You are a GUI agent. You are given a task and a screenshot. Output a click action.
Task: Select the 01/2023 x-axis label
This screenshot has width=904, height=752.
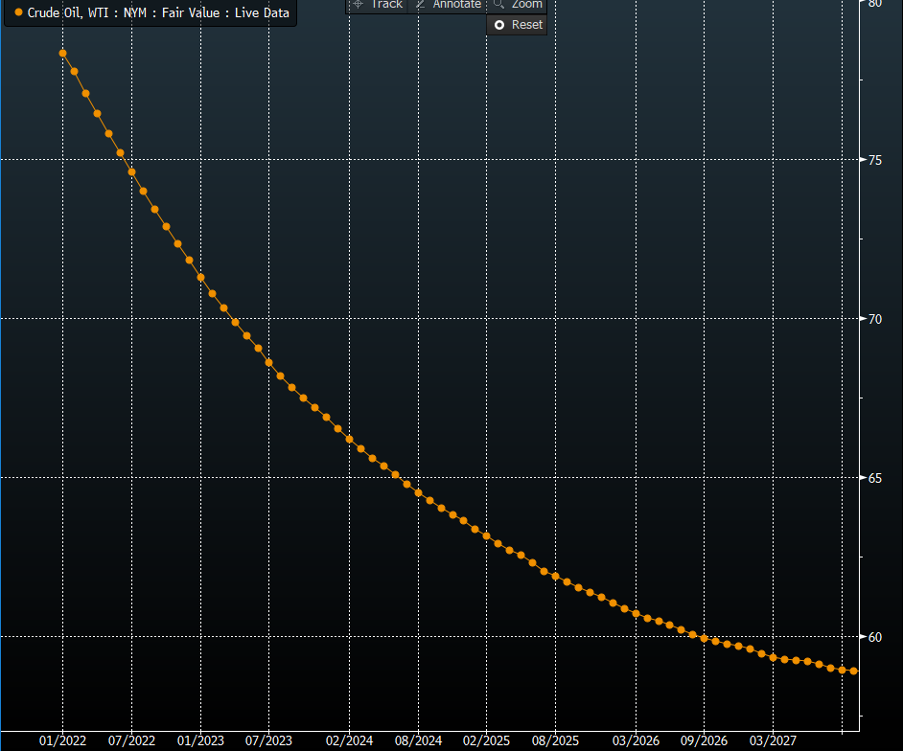(201, 741)
